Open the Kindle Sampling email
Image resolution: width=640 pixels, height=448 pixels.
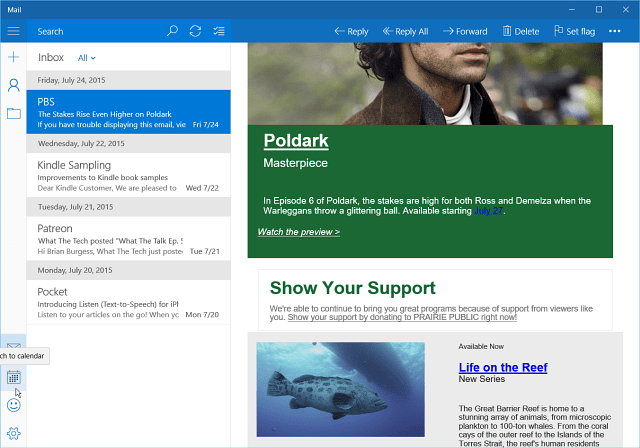129,175
